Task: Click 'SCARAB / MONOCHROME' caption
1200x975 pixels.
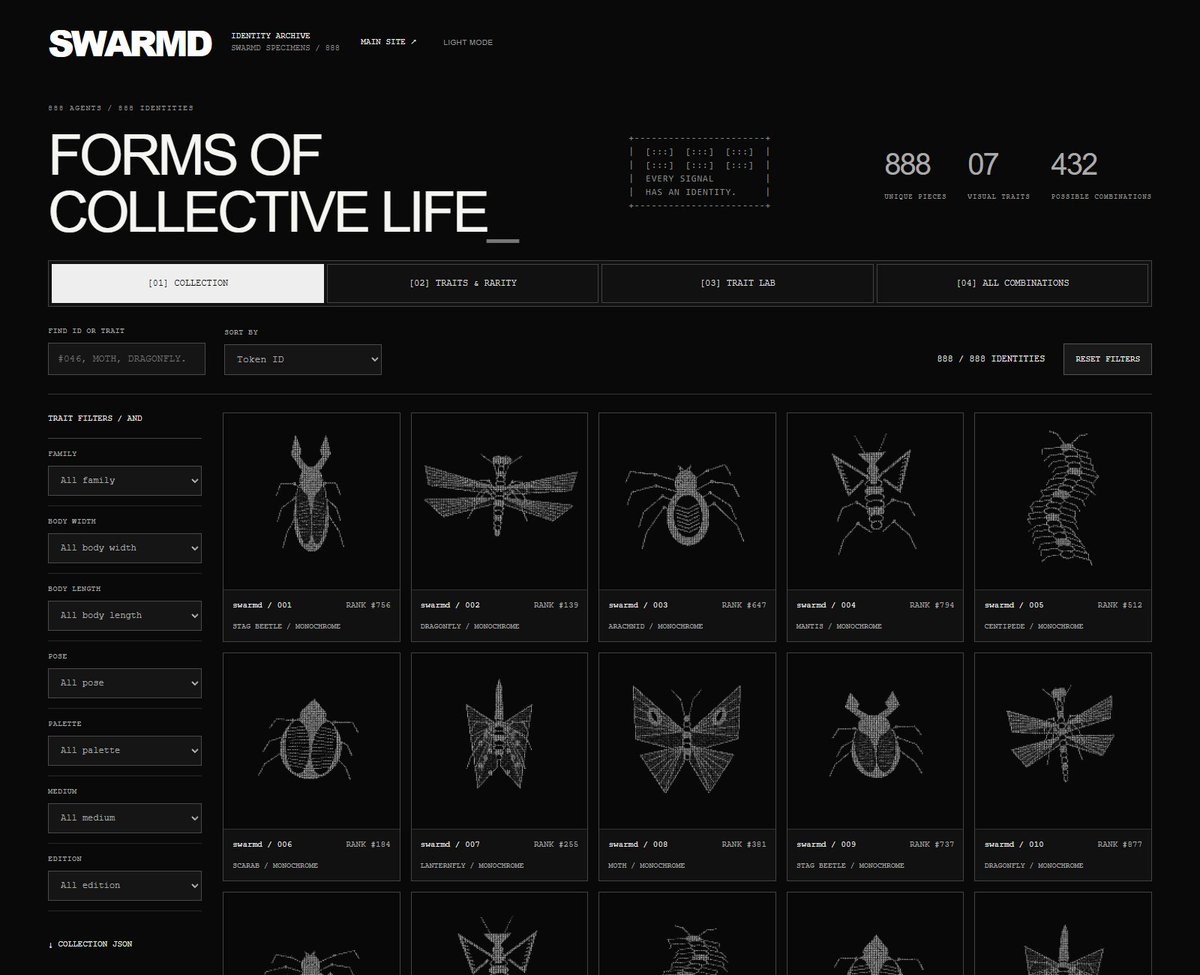Action: point(275,865)
